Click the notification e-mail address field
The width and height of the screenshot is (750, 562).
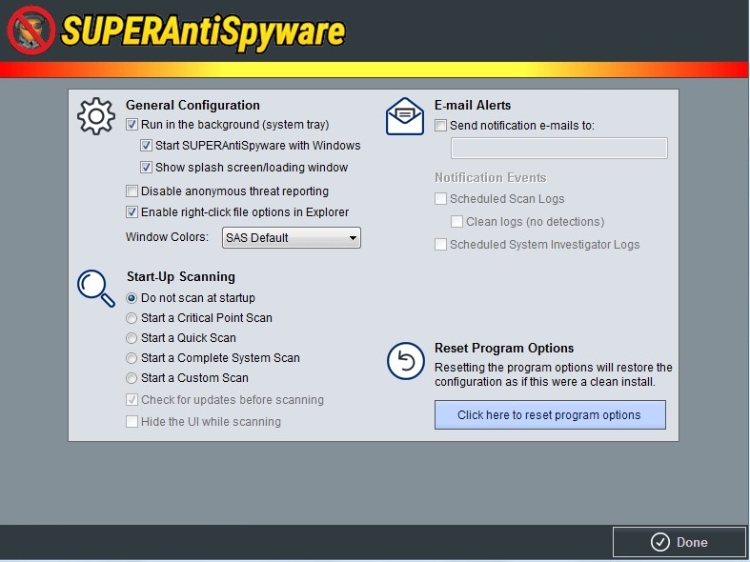pos(559,148)
